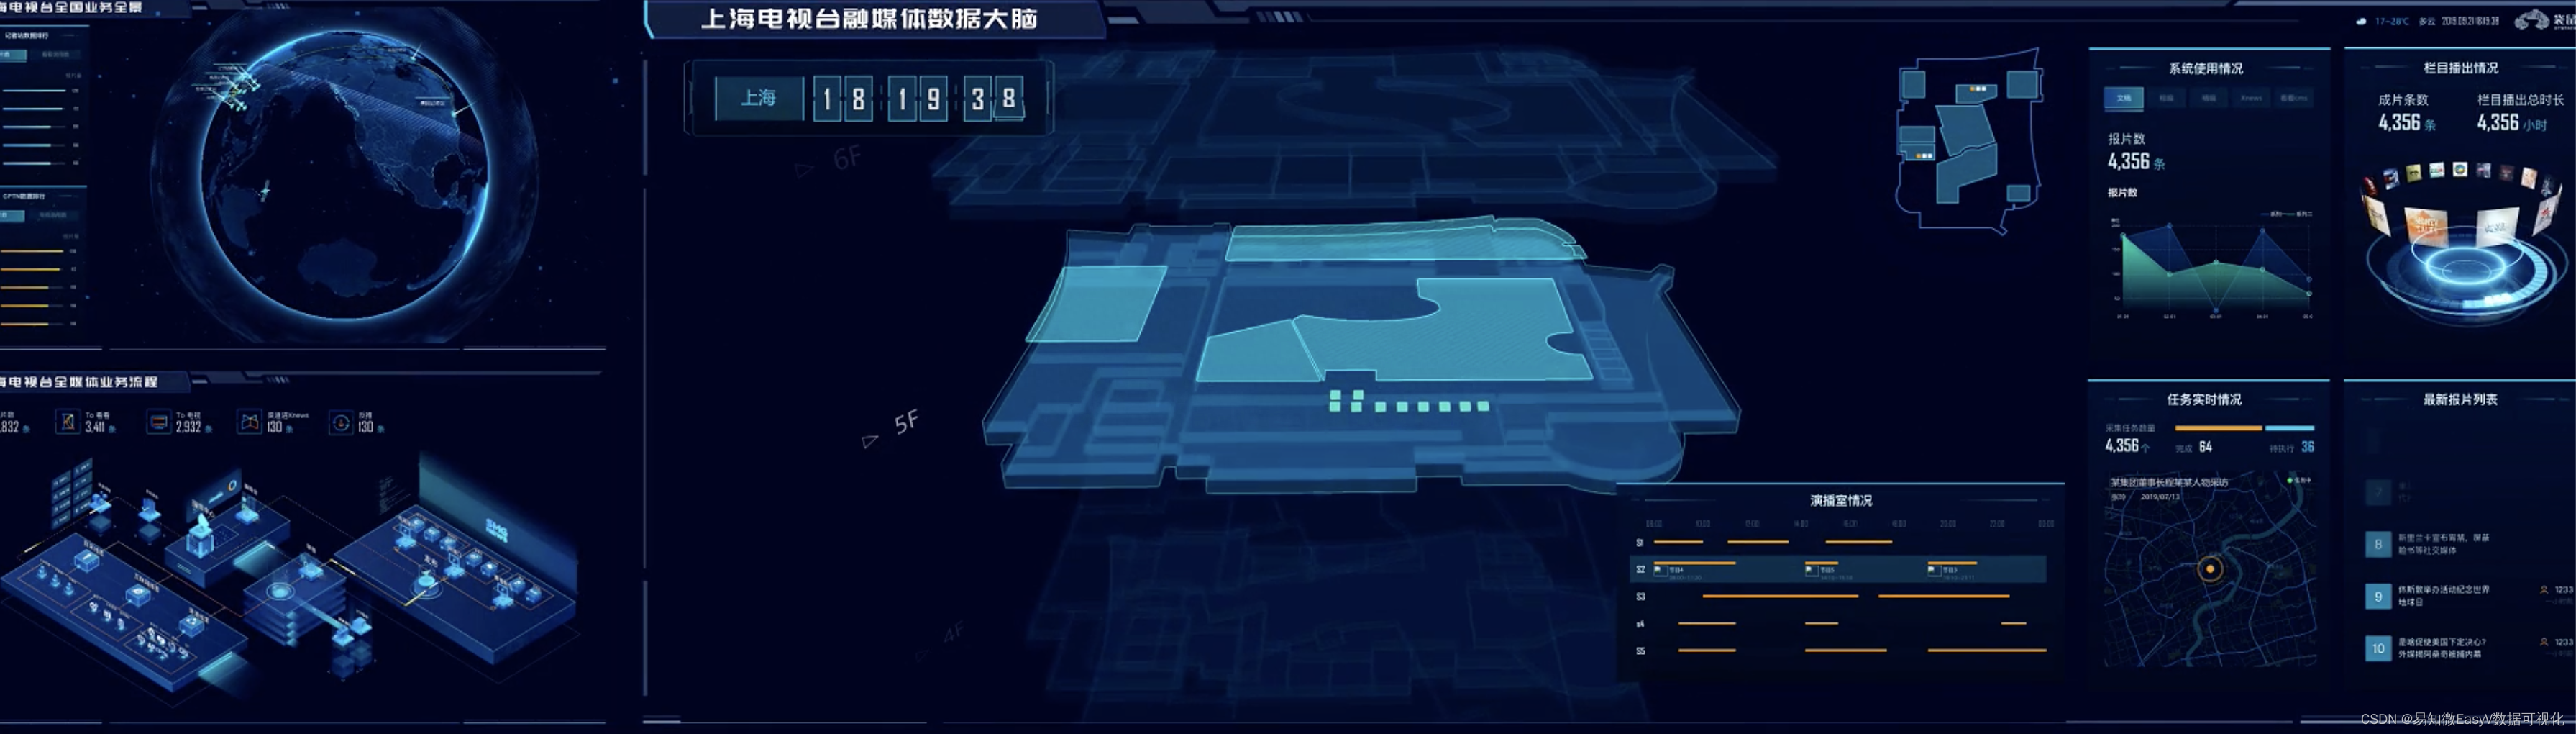2576x734 pixels.
Task: Click the first program thumbnail in S2 row
Action: (x=1661, y=569)
